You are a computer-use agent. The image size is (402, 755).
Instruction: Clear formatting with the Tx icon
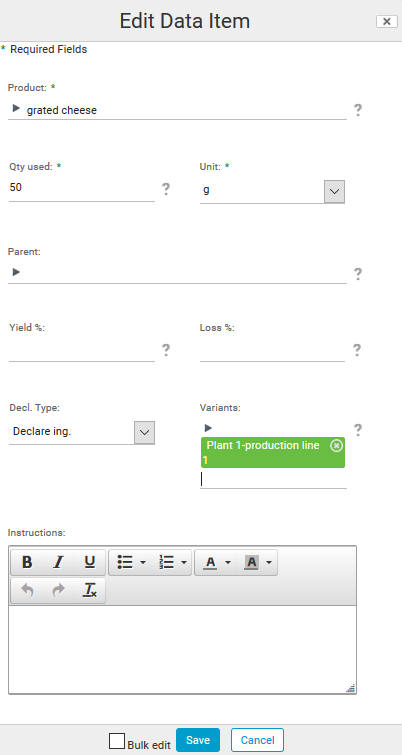(x=90, y=590)
